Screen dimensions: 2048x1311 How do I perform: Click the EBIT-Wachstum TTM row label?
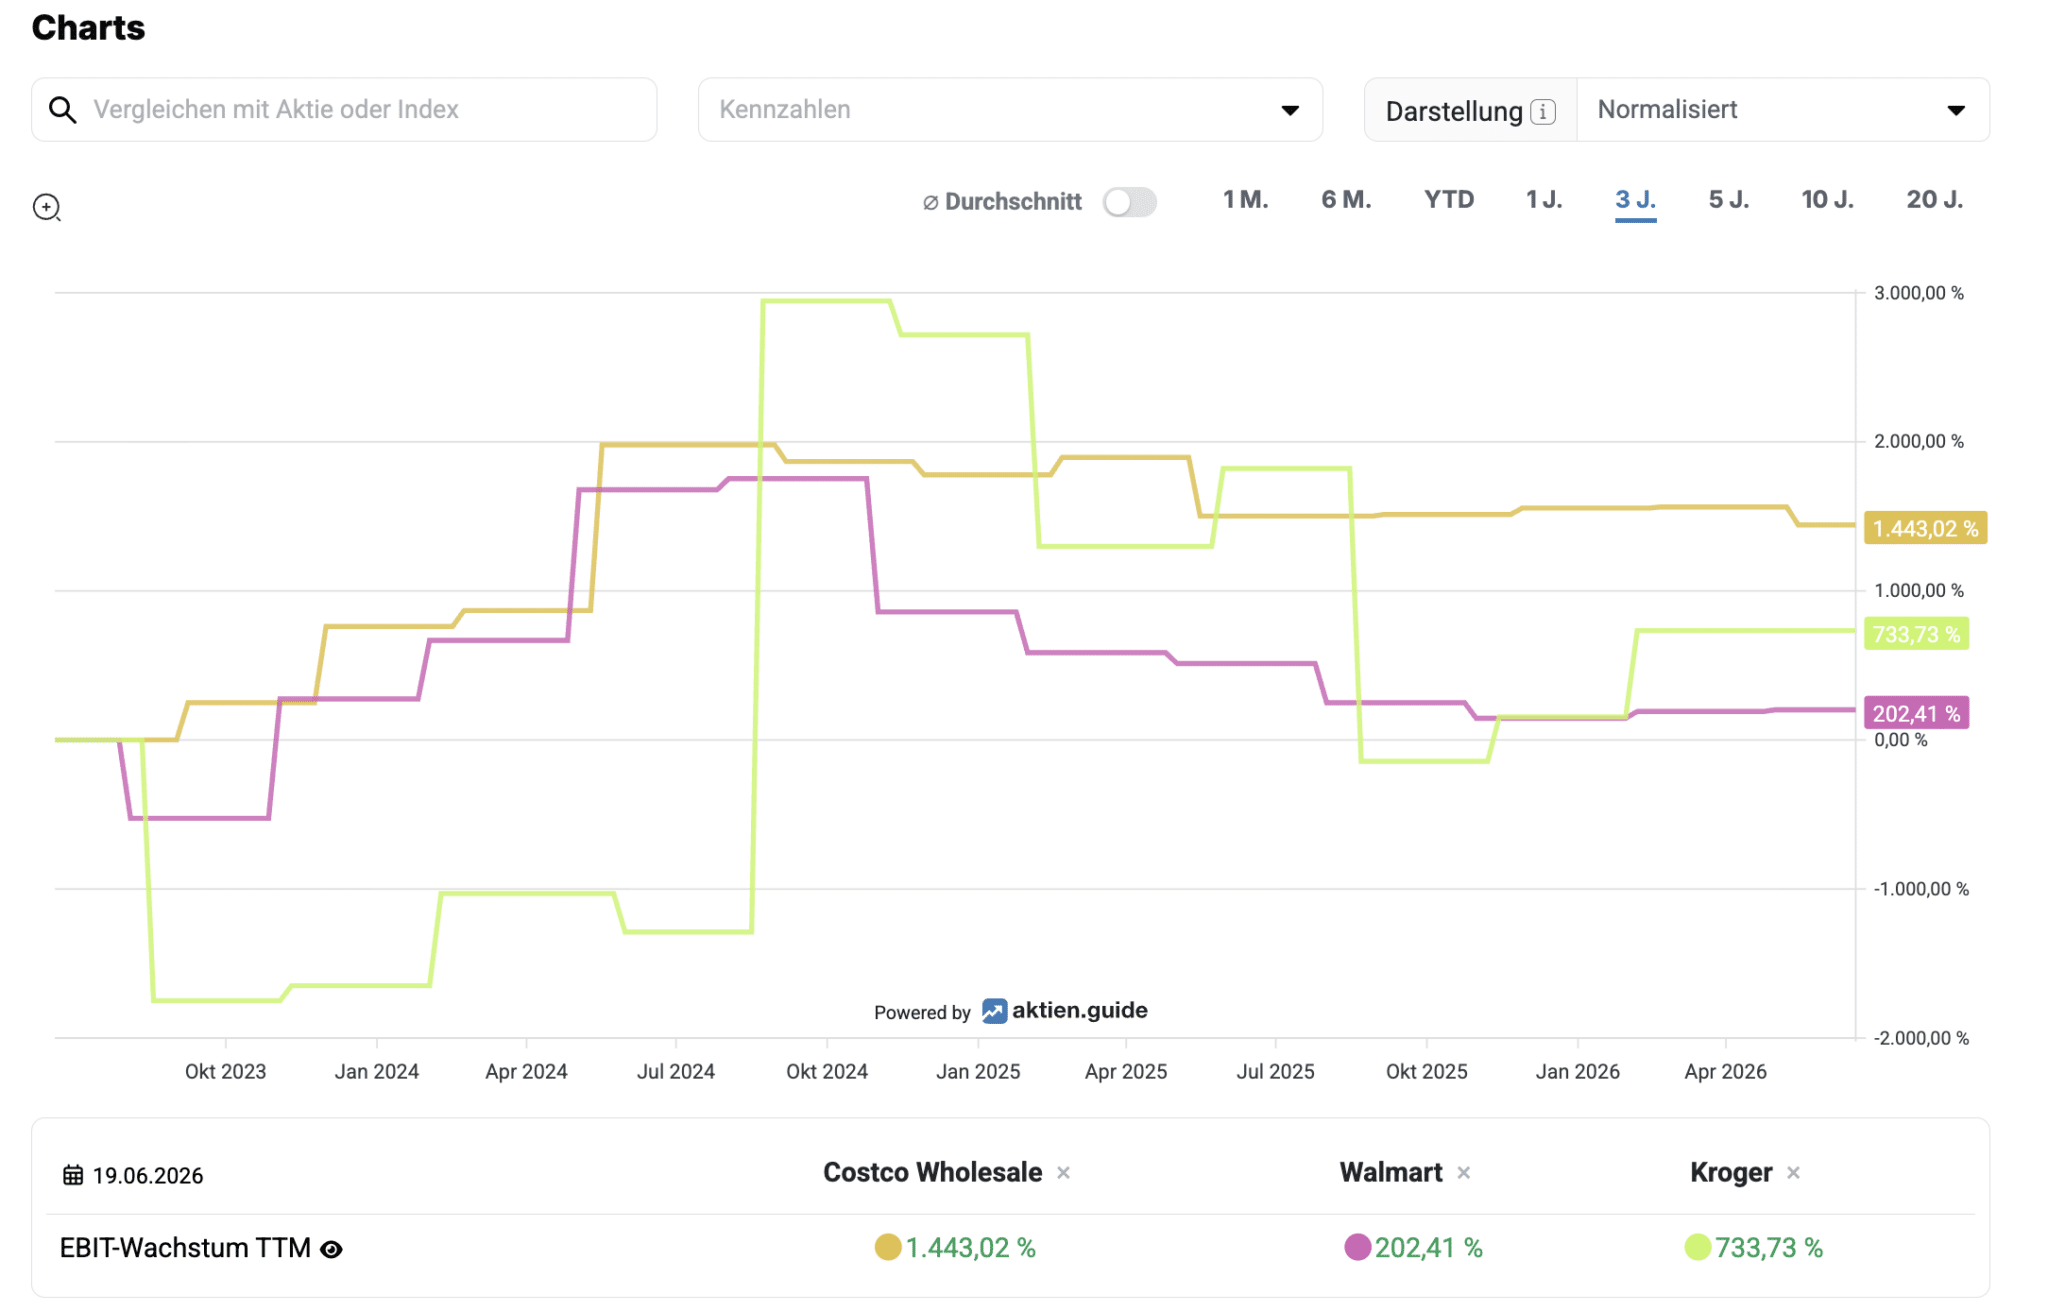pyautogui.click(x=185, y=1248)
